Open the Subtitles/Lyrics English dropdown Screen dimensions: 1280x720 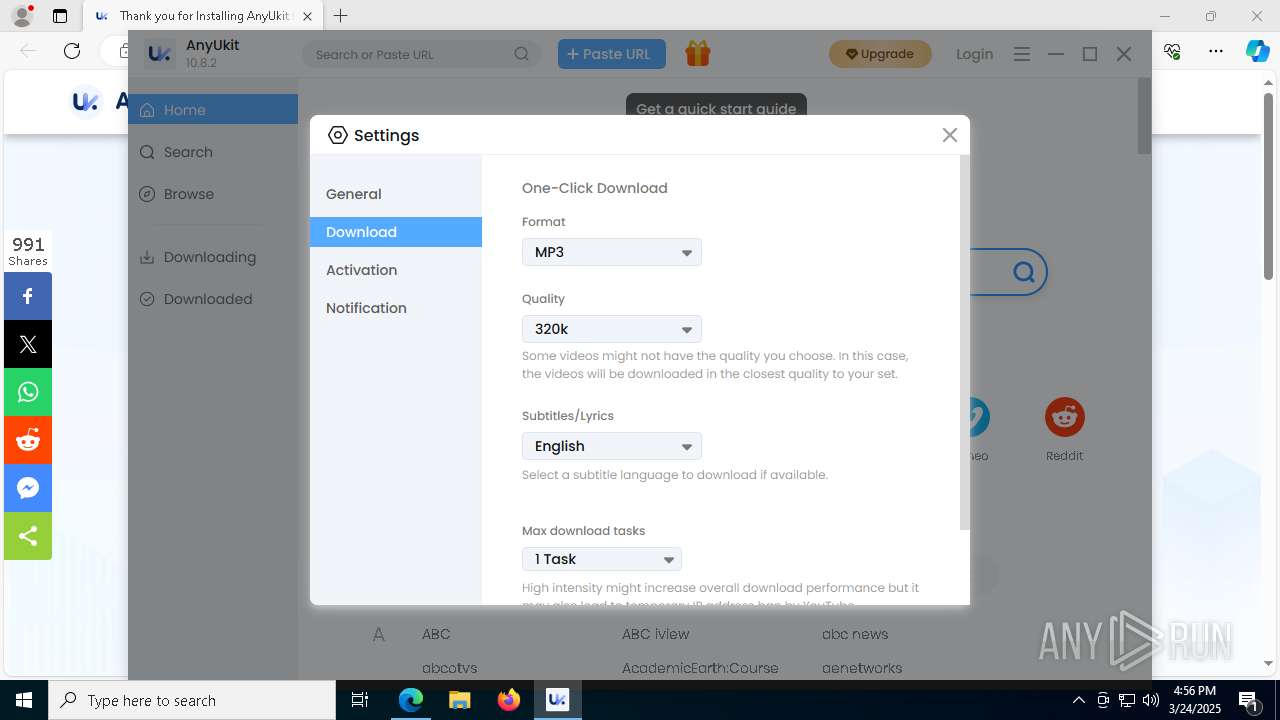[612, 446]
